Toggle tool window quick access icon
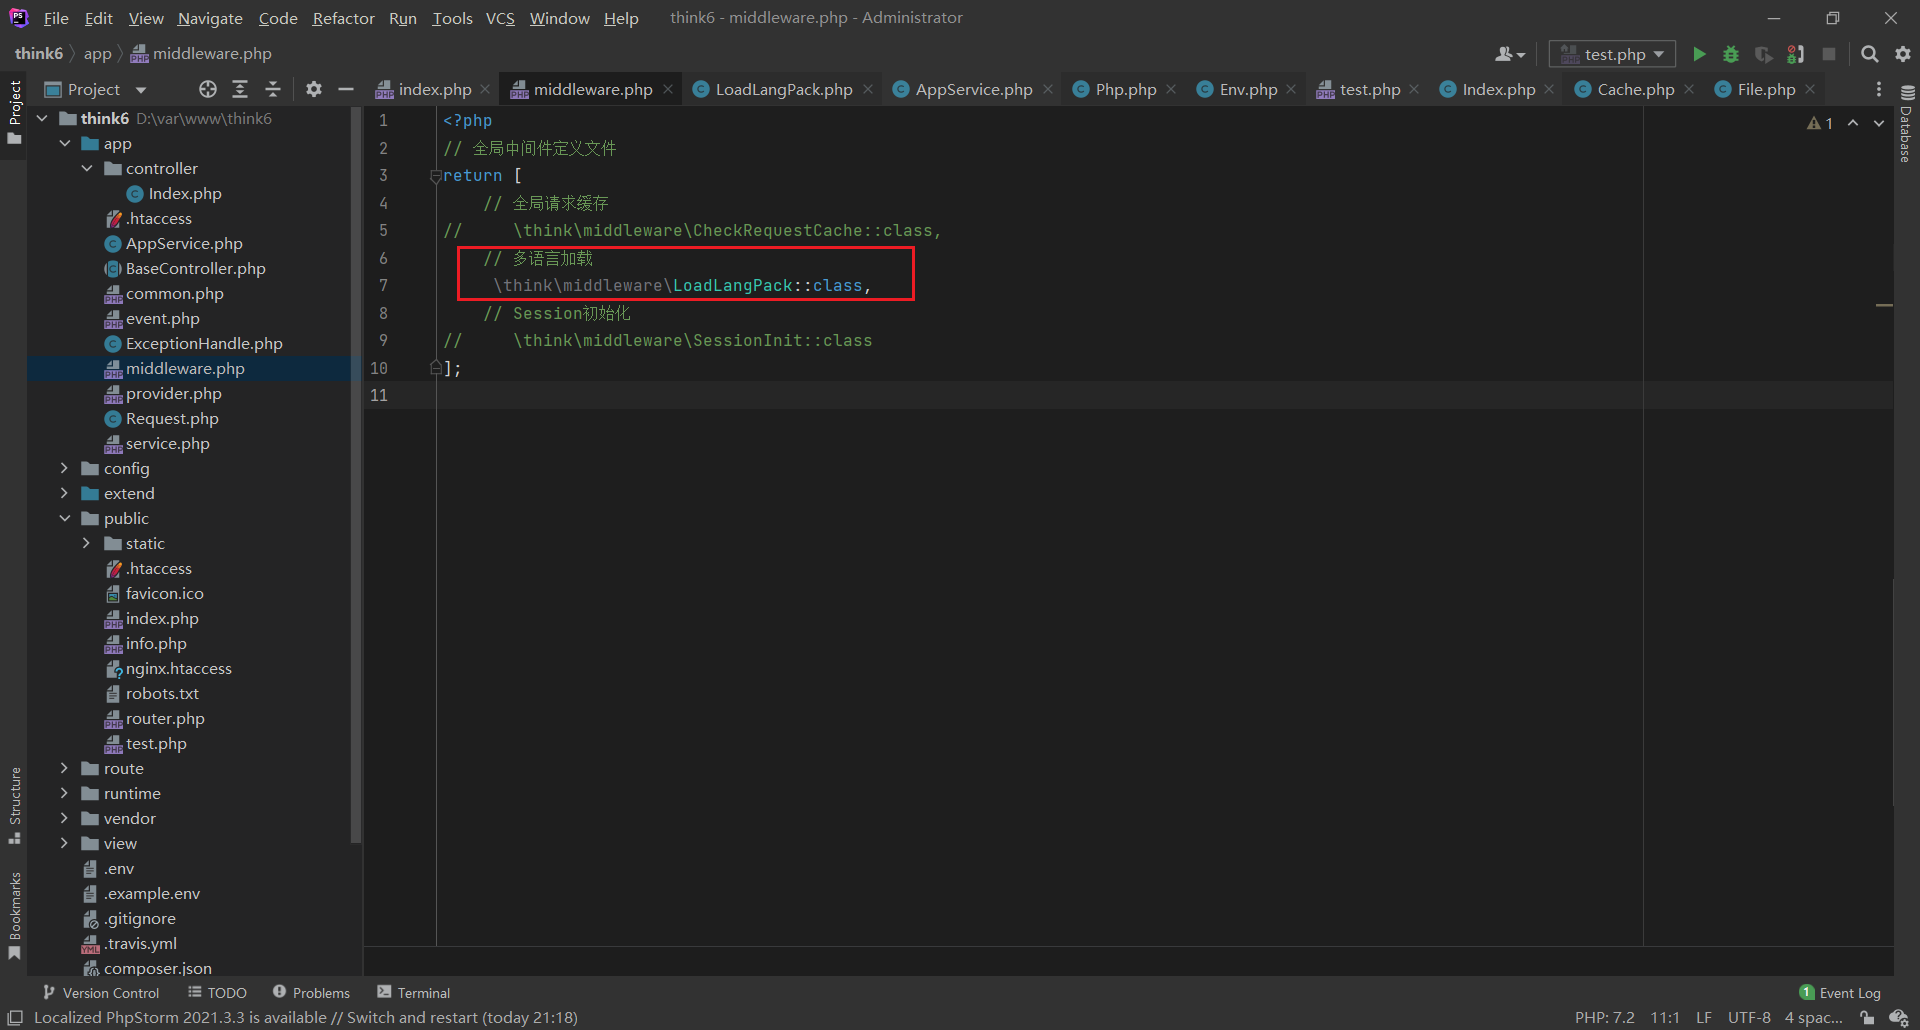Image resolution: width=1920 pixels, height=1030 pixels. coord(15,1018)
